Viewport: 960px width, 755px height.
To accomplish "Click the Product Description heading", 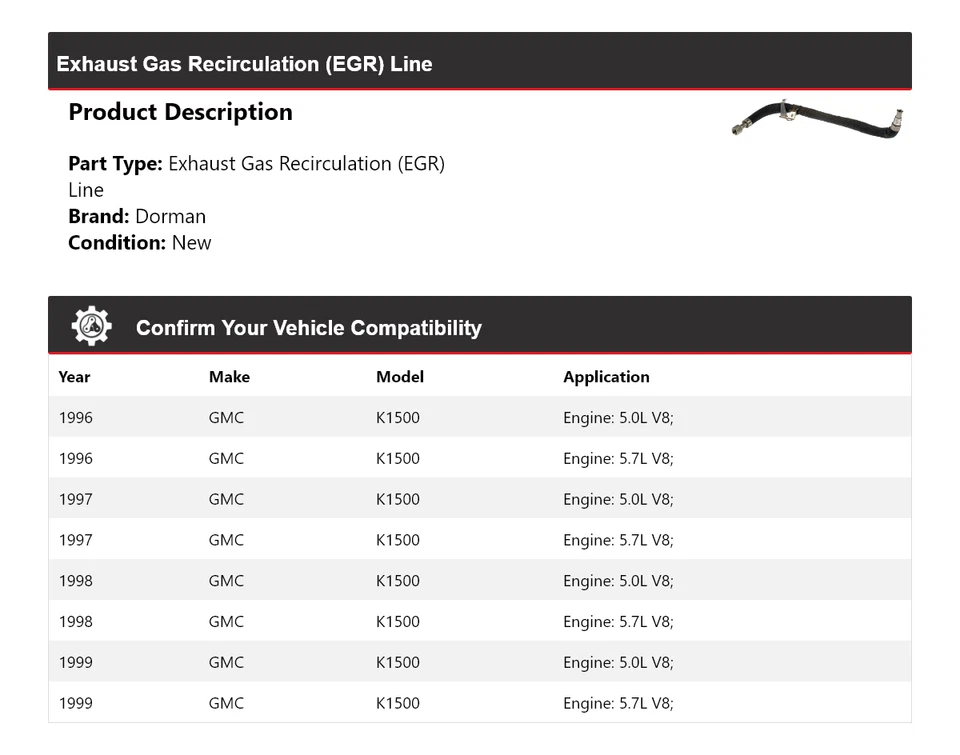I will [180, 112].
